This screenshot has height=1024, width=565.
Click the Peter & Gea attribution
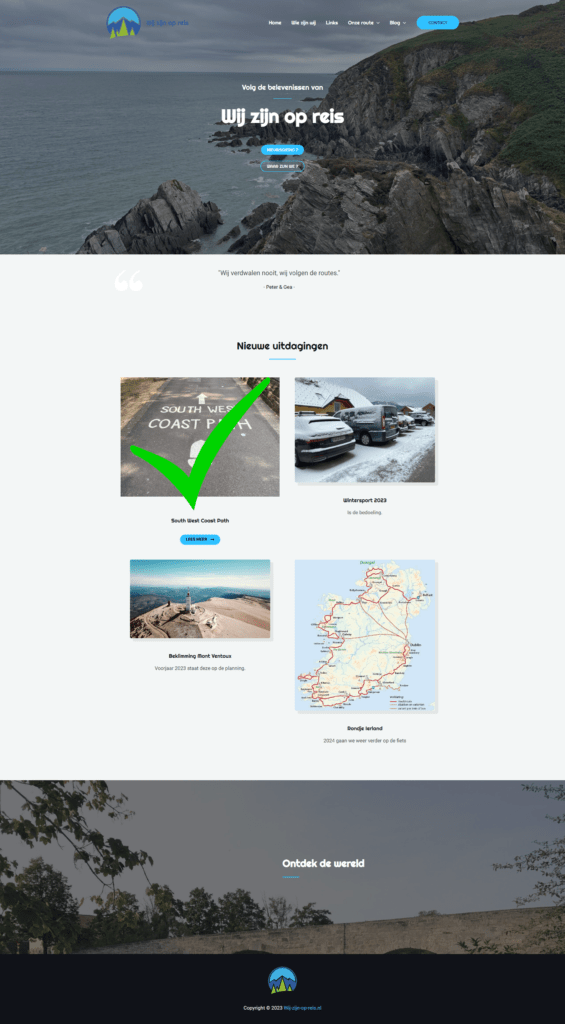click(279, 287)
